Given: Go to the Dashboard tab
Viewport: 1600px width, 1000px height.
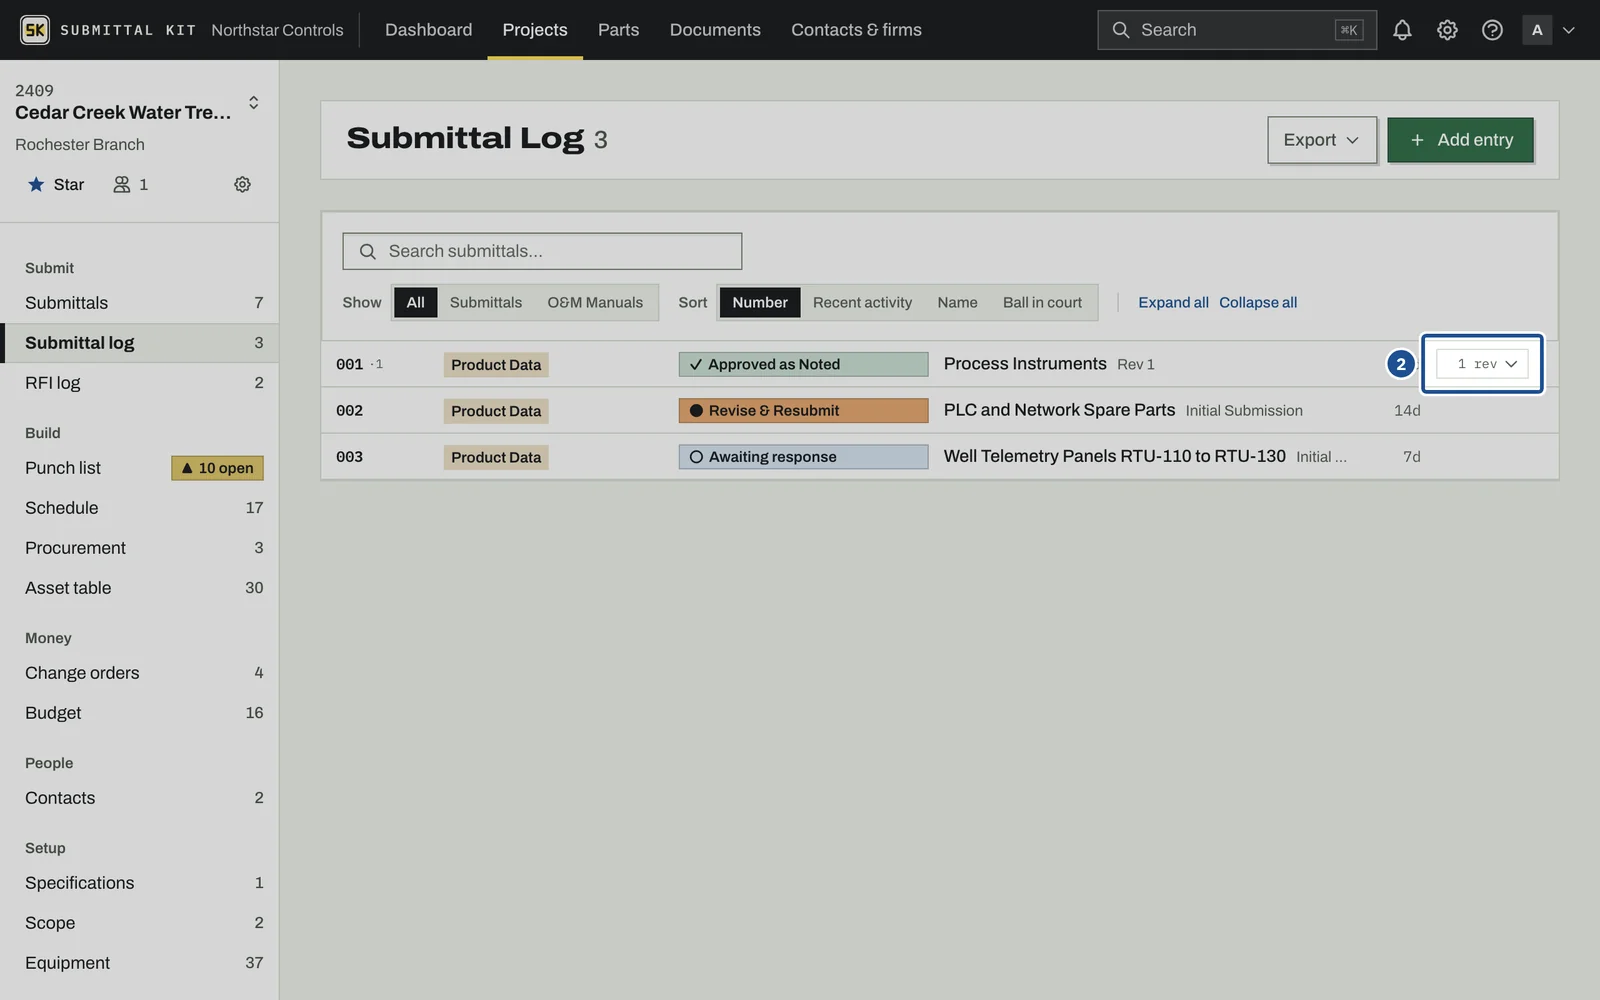Looking at the screenshot, I should [428, 30].
